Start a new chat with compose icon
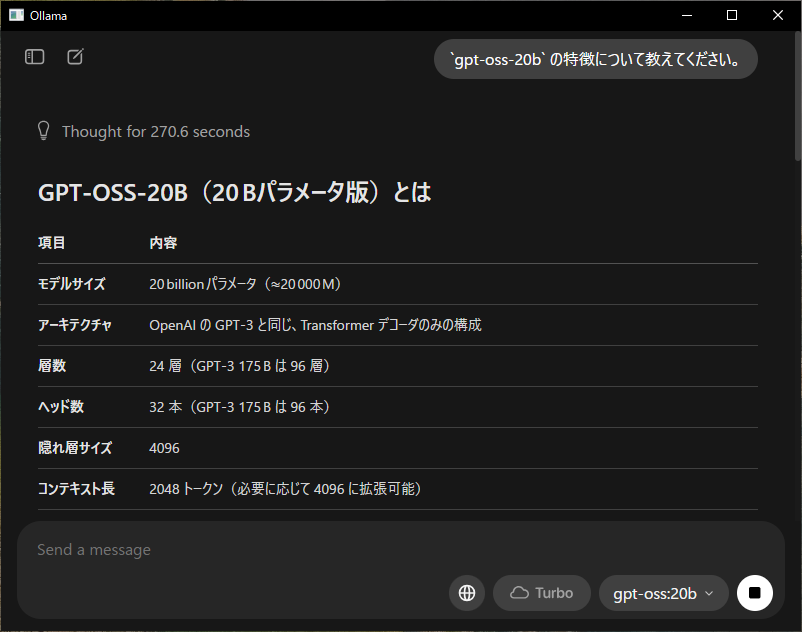 pos(75,57)
